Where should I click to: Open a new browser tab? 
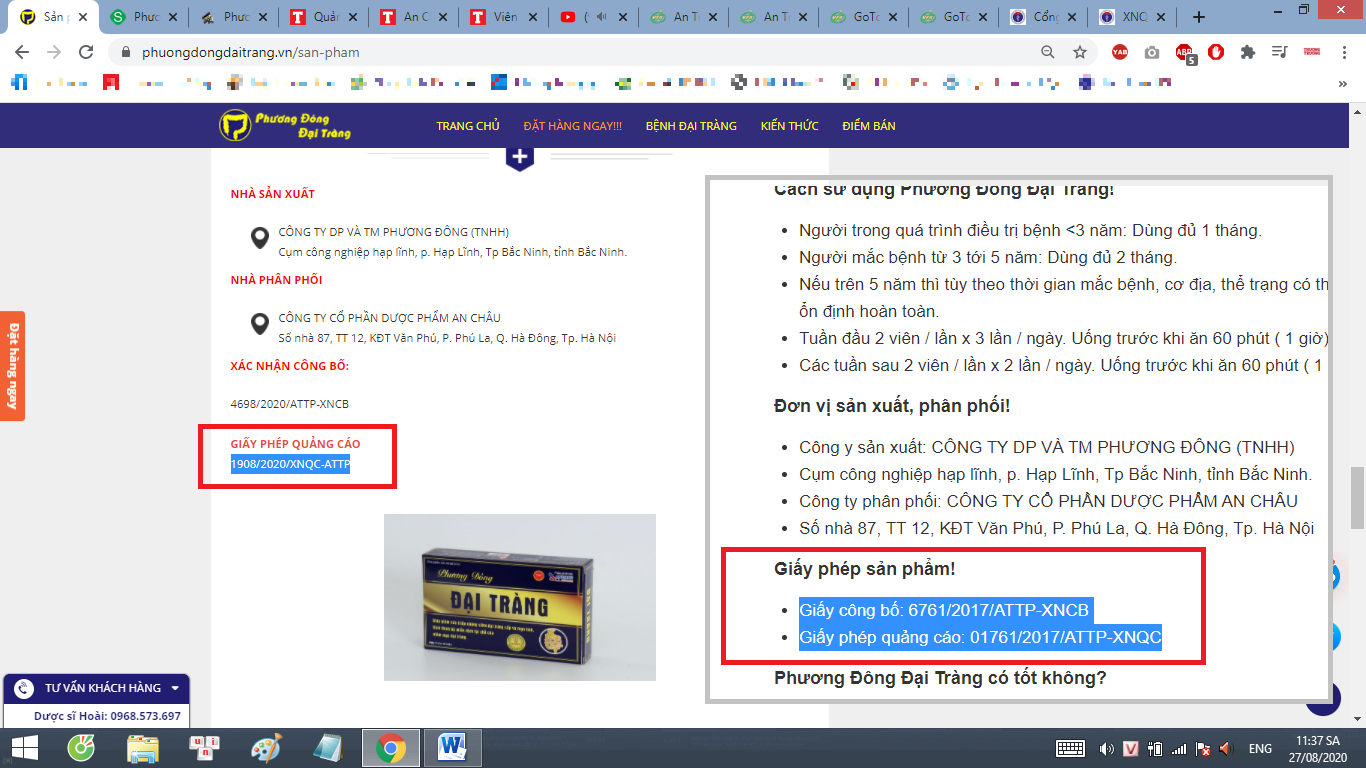point(1199,17)
